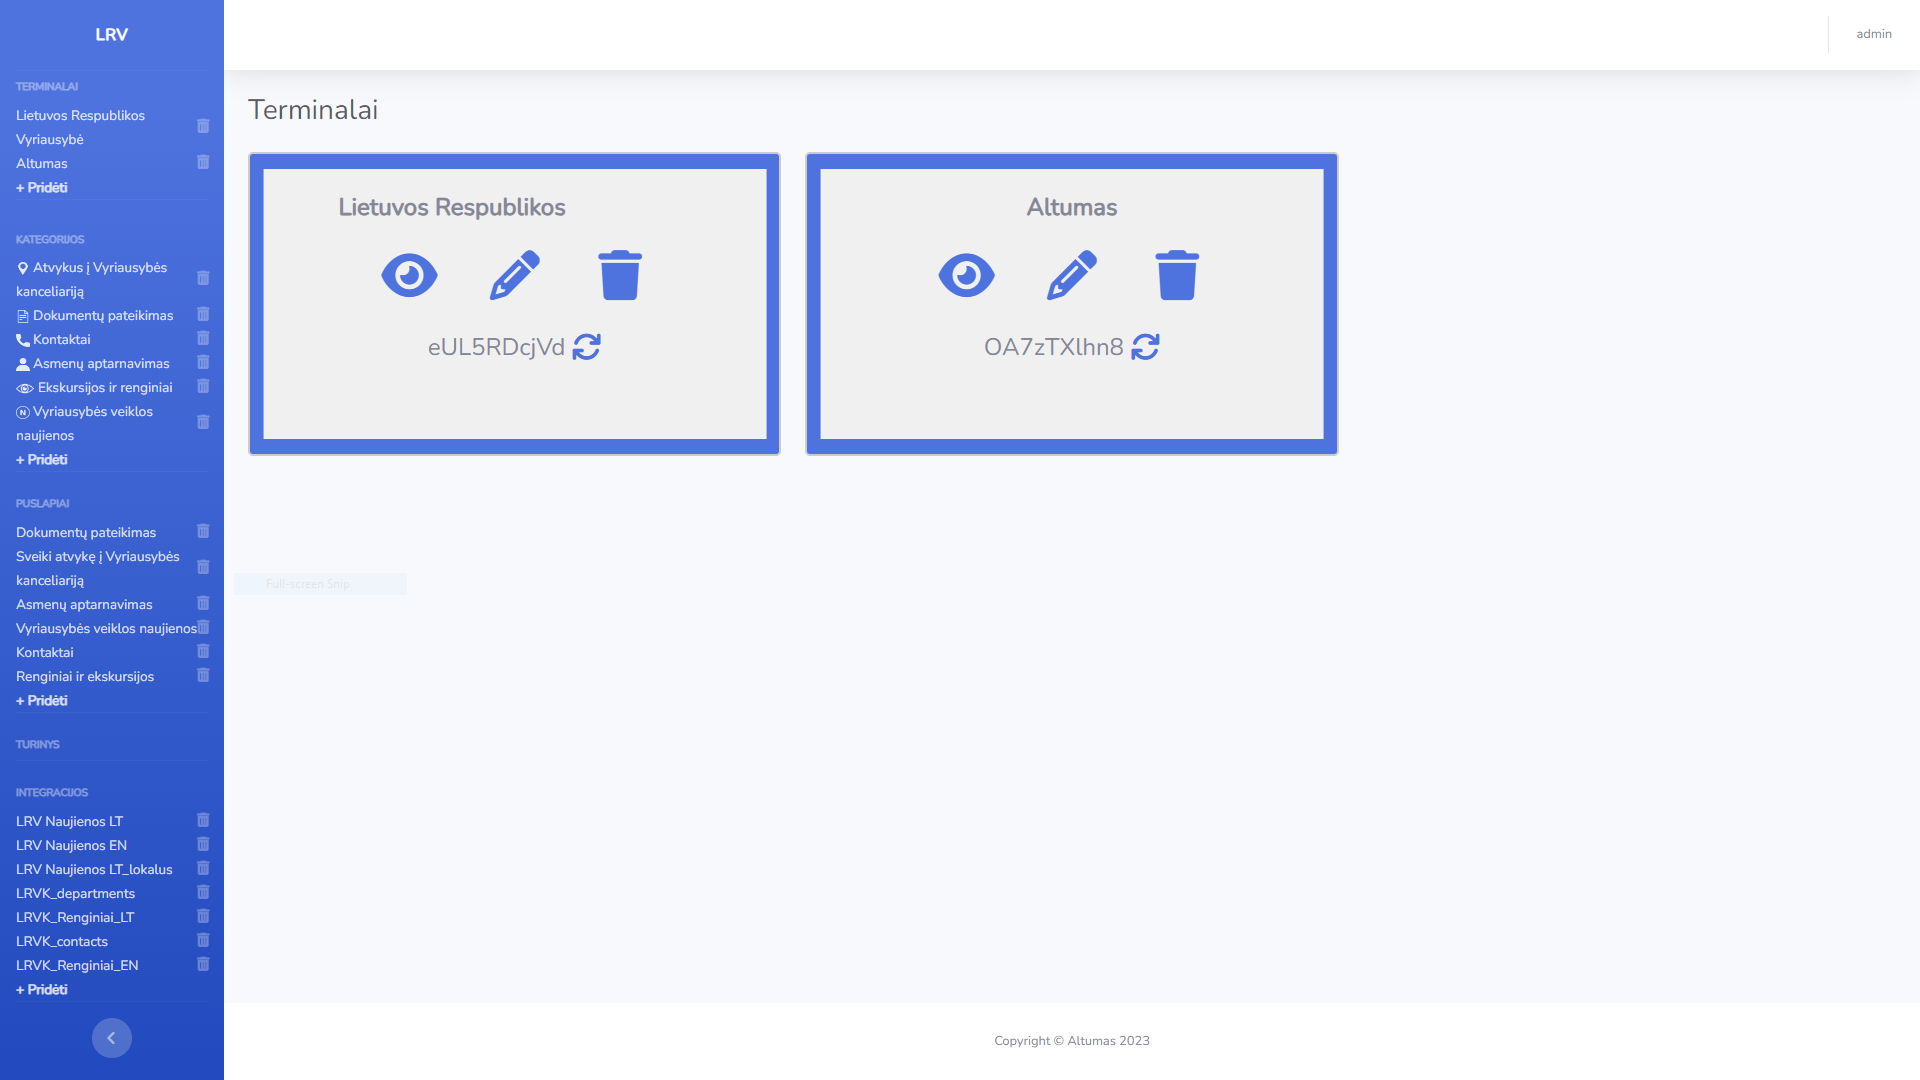Refresh the eUL5RDcjVd token on Lietuvos Respublikos
Viewport: 1920px width, 1080px height.
click(585, 347)
